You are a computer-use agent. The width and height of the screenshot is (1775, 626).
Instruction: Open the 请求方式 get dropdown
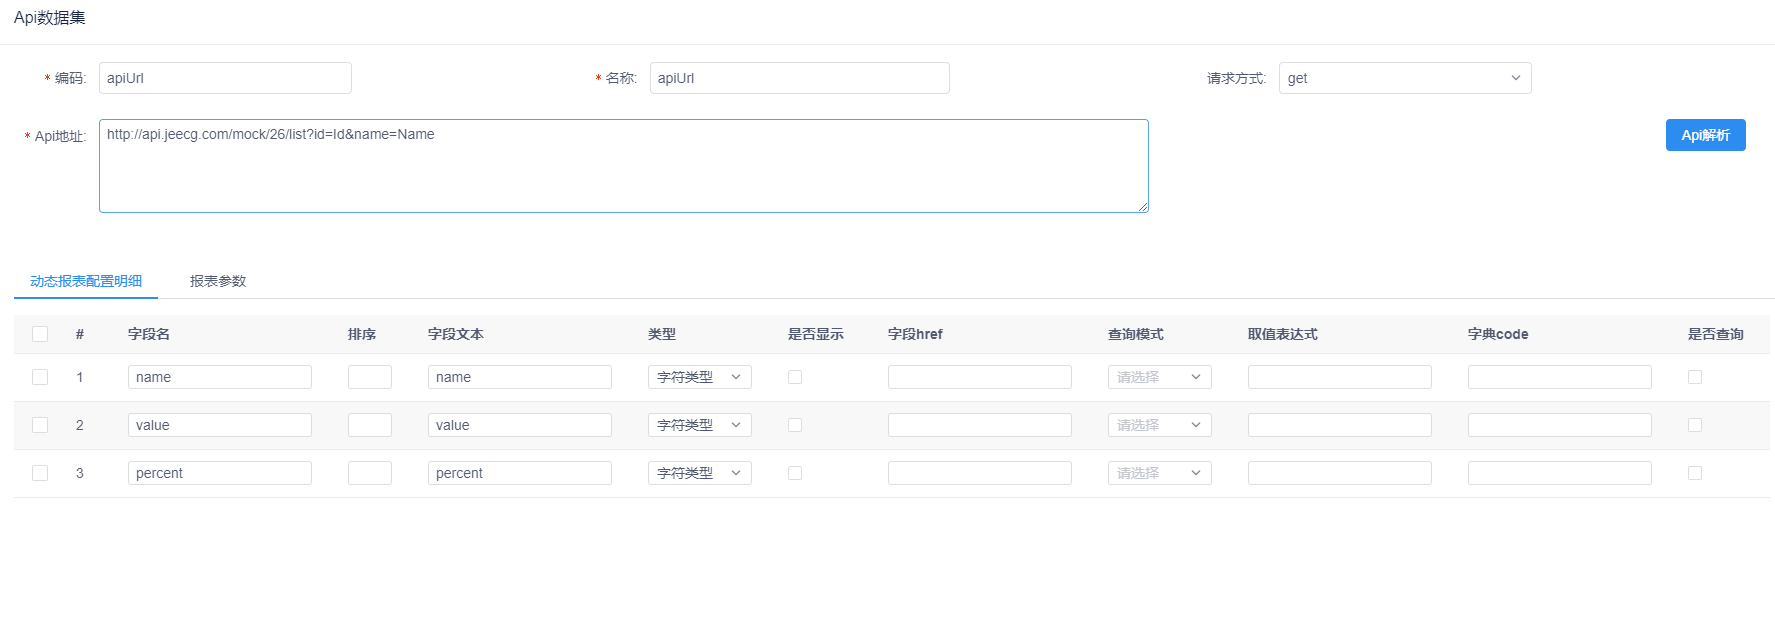[1405, 78]
